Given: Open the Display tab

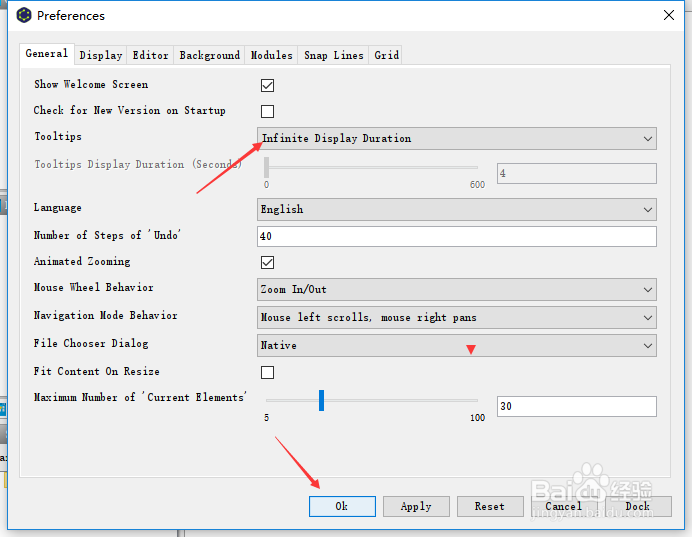Looking at the screenshot, I should (x=101, y=55).
